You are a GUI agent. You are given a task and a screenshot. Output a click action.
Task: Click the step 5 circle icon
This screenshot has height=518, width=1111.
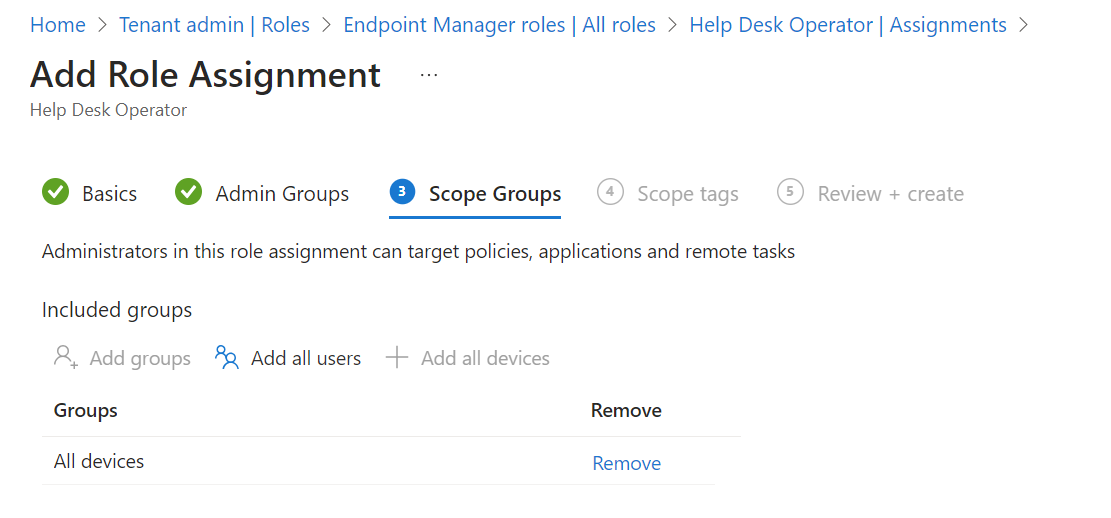pyautogui.click(x=790, y=192)
